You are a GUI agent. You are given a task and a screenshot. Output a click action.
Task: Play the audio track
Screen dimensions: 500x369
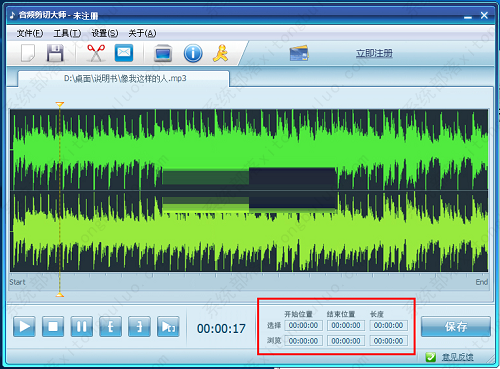pyautogui.click(x=24, y=327)
